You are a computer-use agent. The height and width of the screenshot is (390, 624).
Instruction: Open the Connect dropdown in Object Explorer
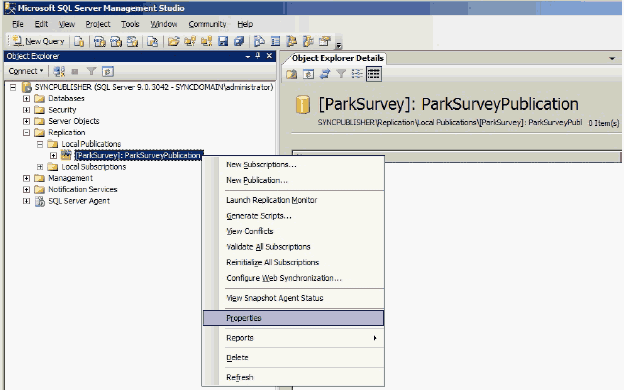(26, 71)
